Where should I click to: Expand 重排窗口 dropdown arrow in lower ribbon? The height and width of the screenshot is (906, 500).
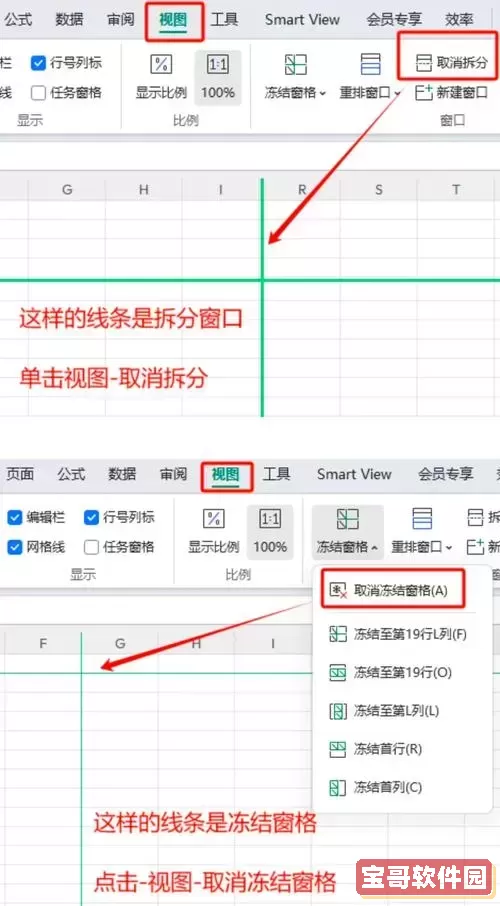(x=449, y=547)
